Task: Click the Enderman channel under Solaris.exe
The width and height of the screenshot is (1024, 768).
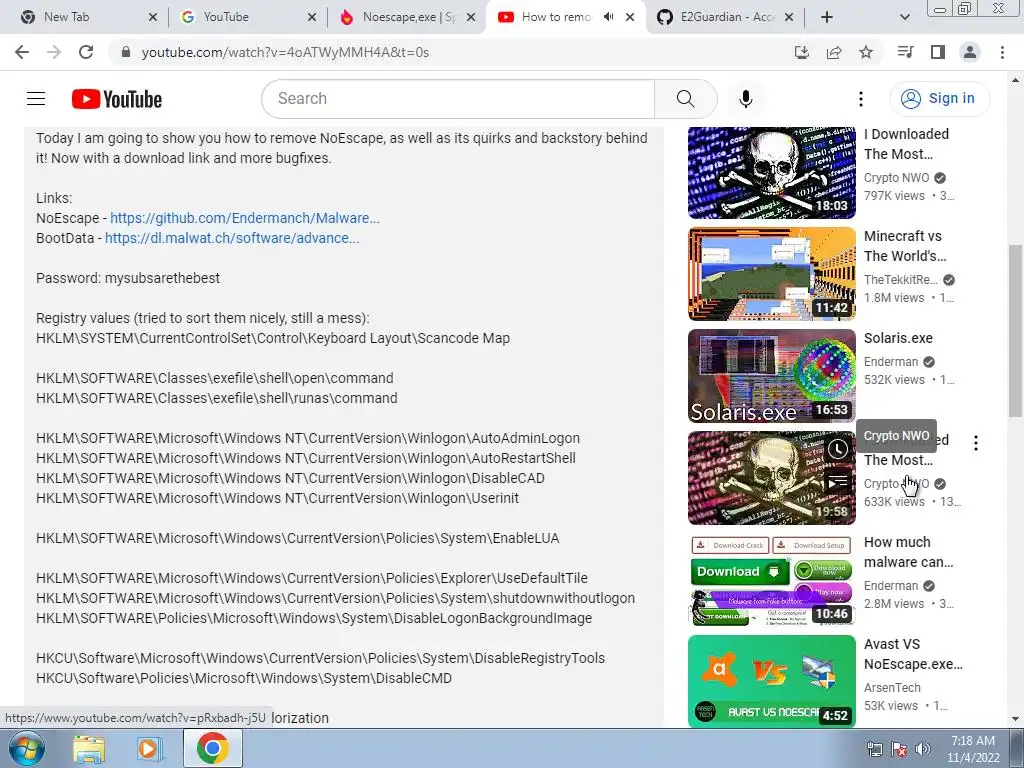Action: (x=891, y=362)
